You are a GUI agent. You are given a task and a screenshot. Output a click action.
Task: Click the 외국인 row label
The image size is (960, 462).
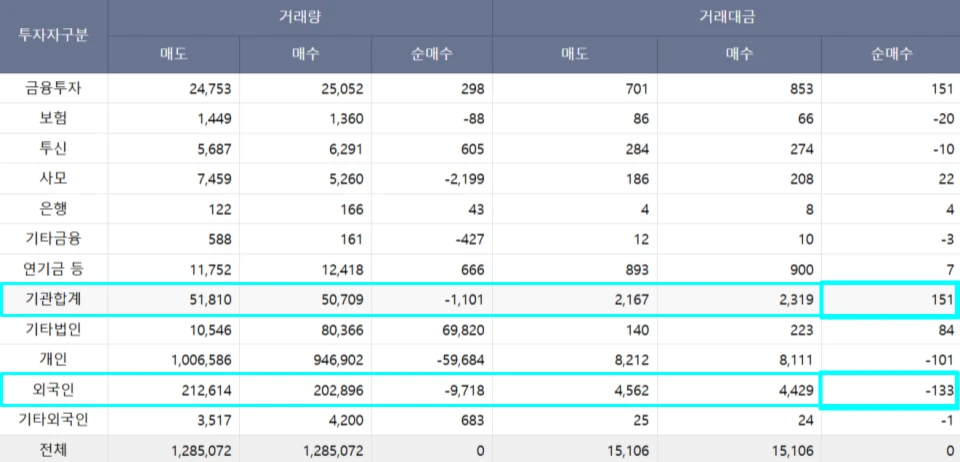53,389
